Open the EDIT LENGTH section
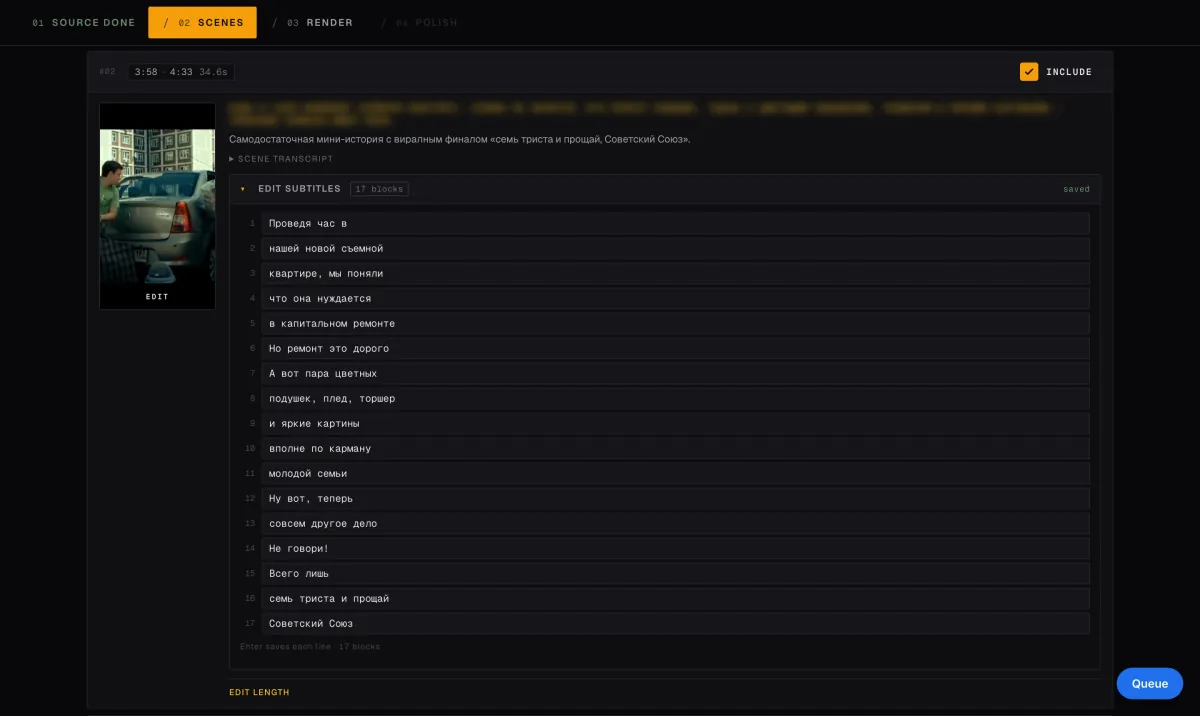 259,692
